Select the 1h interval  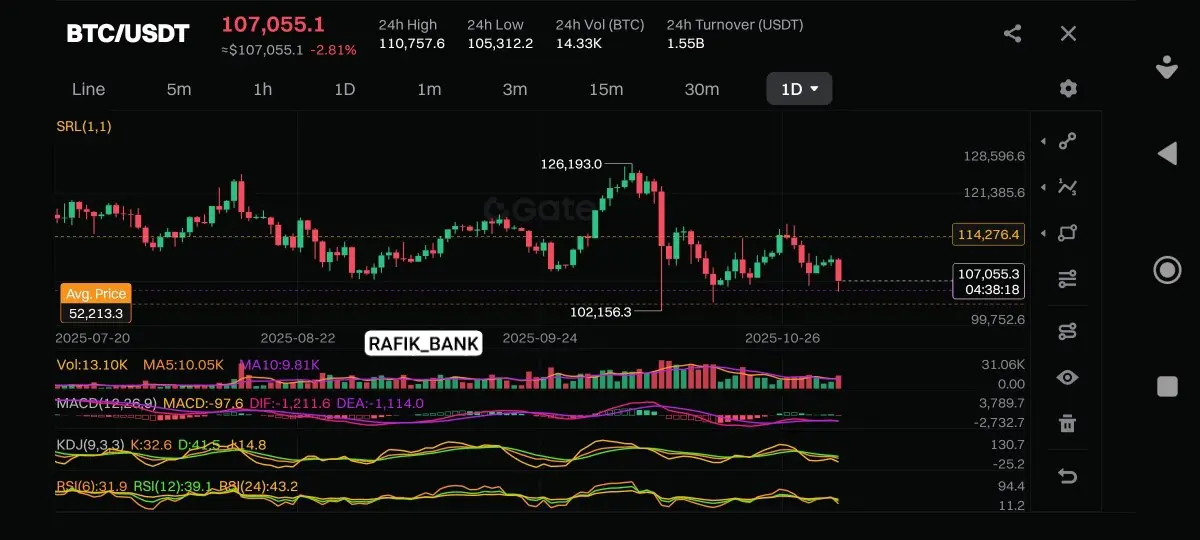coord(262,89)
